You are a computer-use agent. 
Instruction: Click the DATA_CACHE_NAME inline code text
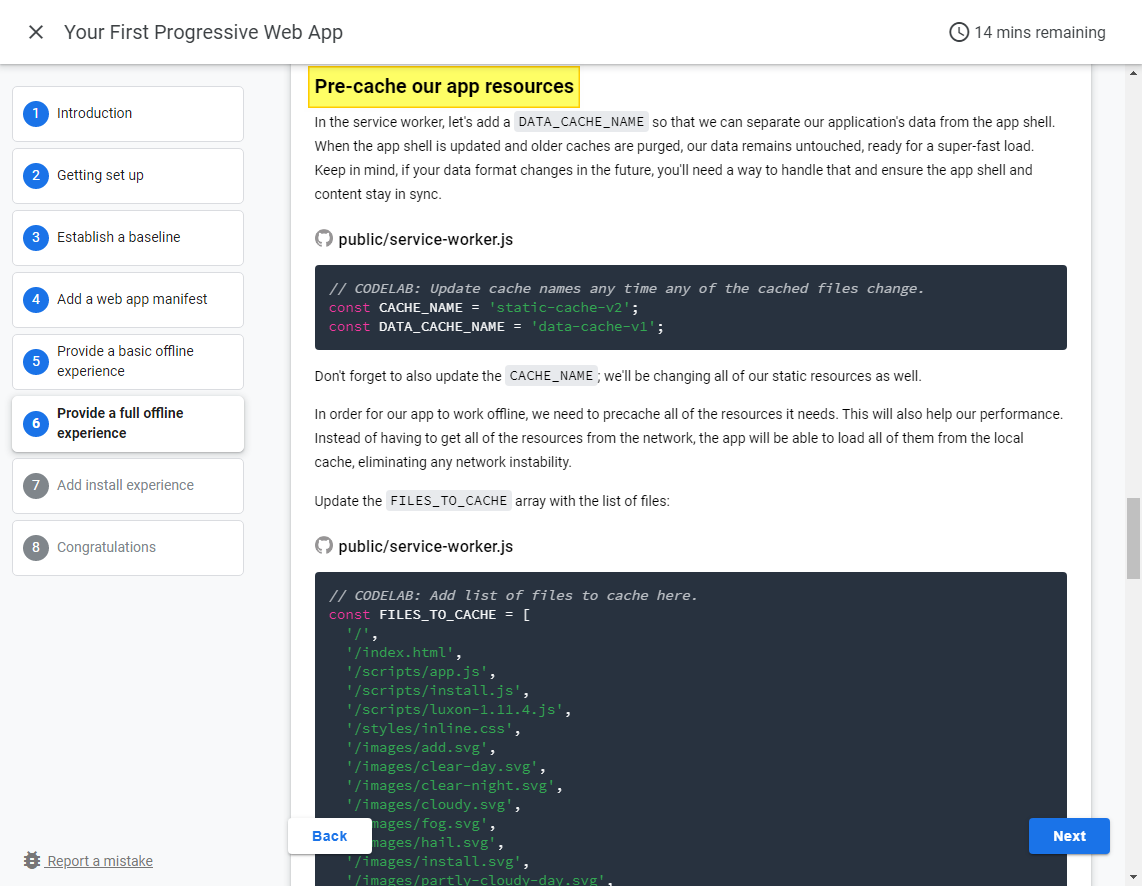click(581, 122)
